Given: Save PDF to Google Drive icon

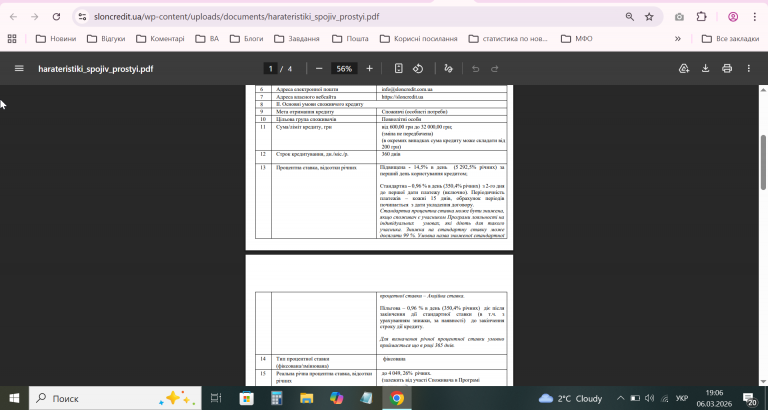Looking at the screenshot, I should [x=684, y=69].
